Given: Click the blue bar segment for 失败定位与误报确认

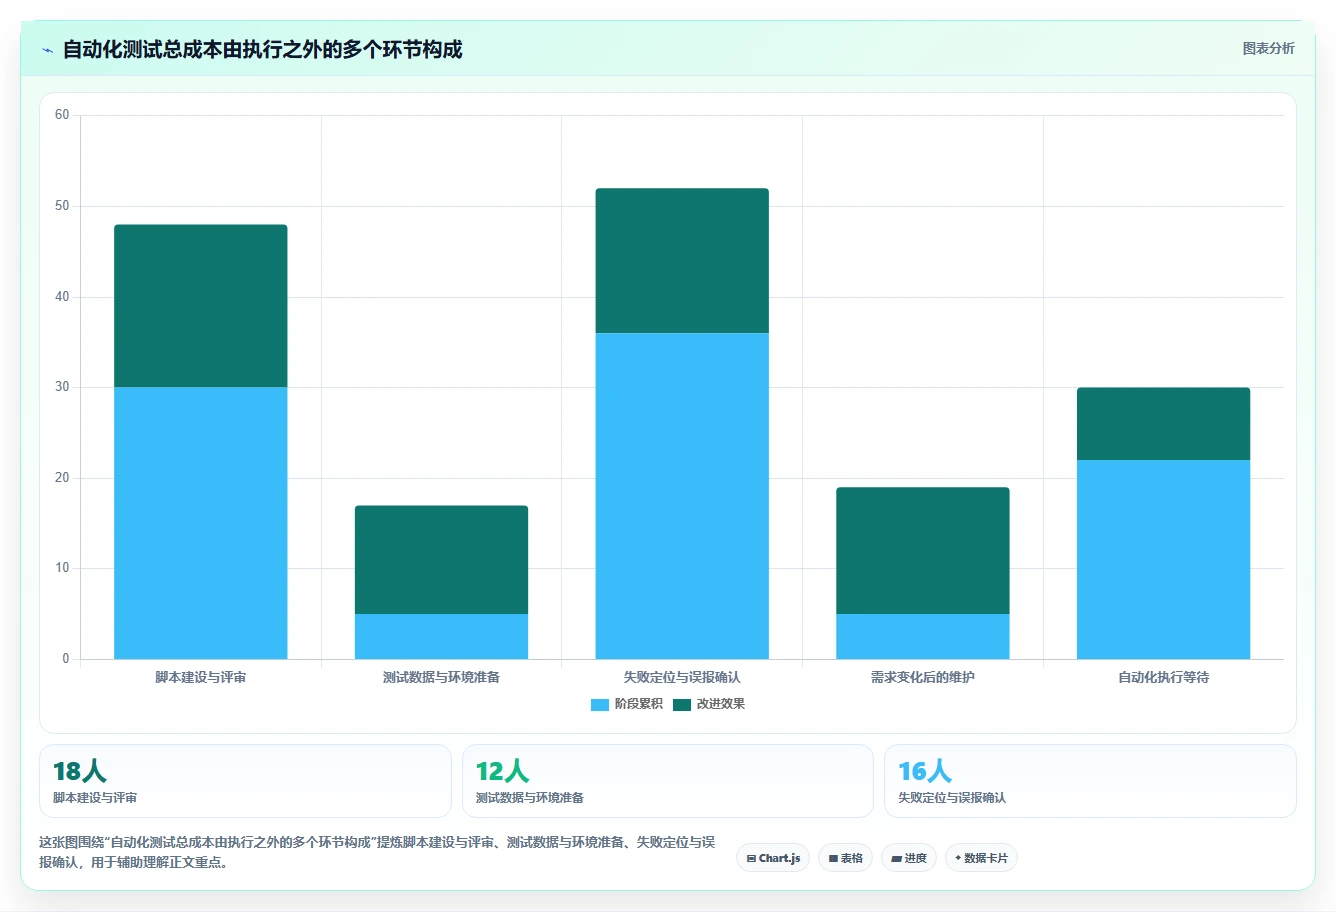Looking at the screenshot, I should [x=682, y=496].
